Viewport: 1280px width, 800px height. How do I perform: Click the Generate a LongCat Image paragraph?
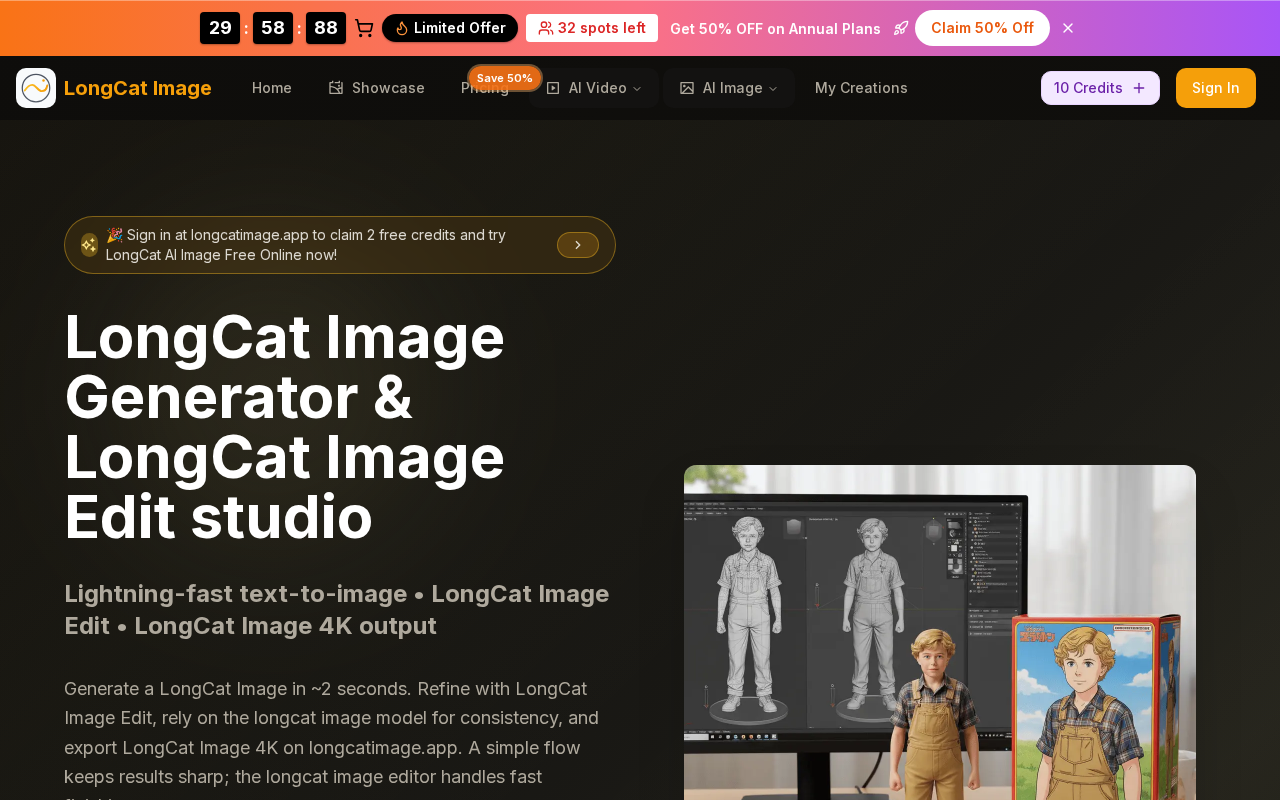pyautogui.click(x=332, y=737)
